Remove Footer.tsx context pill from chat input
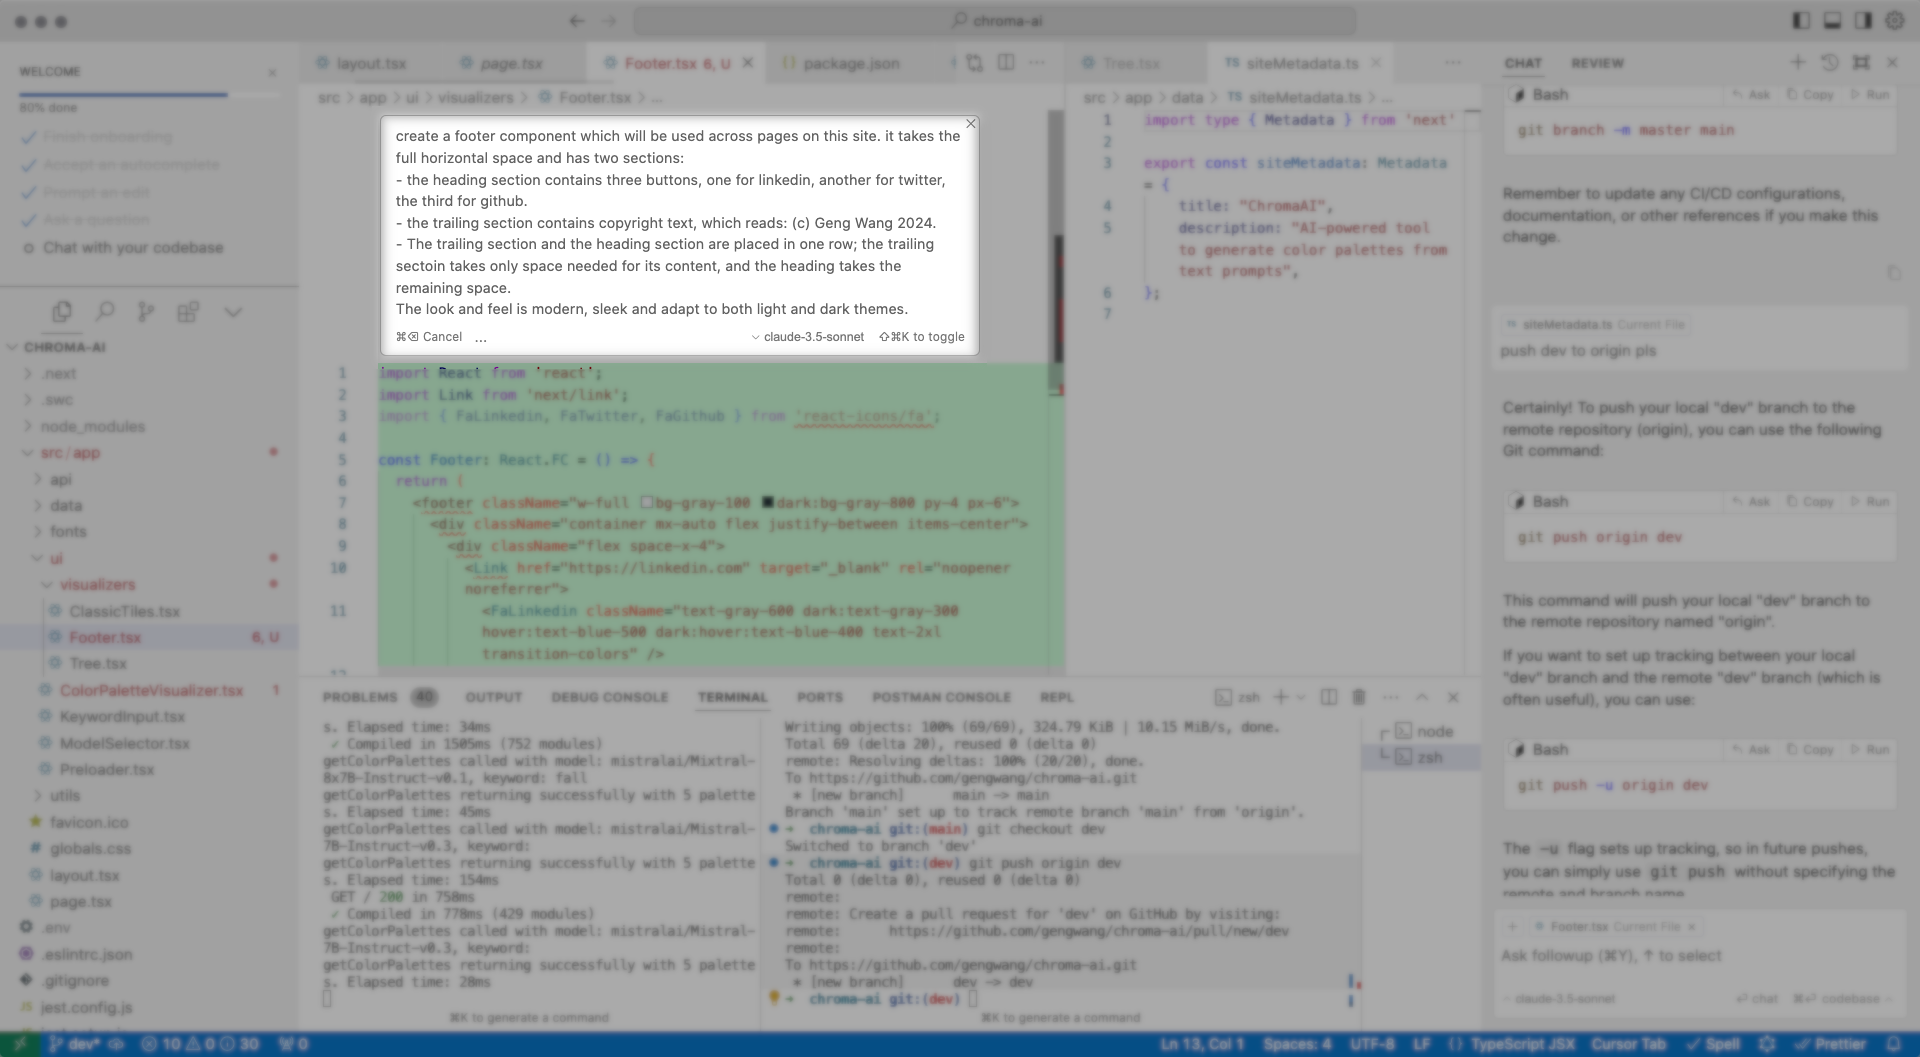Viewport: 1920px width, 1057px height. [x=1691, y=927]
